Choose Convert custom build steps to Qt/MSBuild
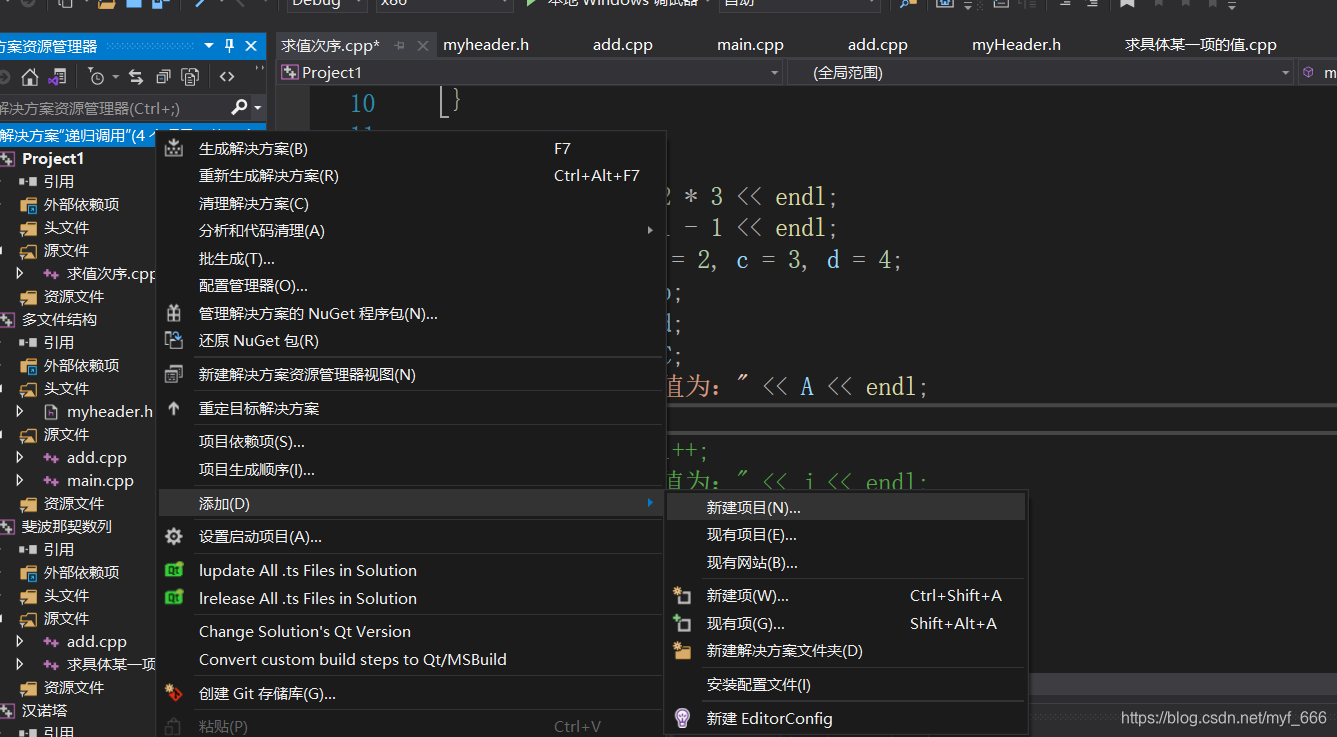This screenshot has width=1337, height=737. pos(410,659)
